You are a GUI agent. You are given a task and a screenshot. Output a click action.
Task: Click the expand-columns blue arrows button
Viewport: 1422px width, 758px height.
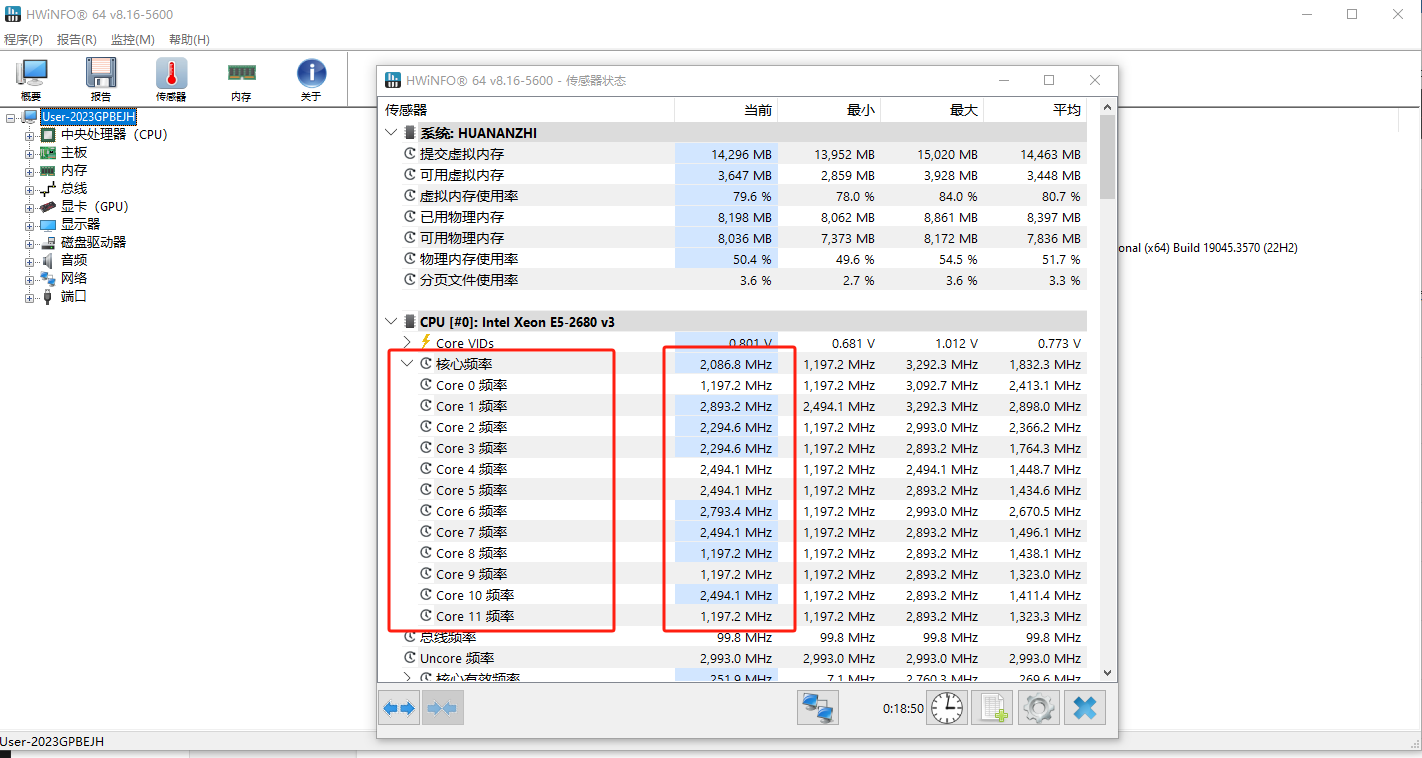[398, 708]
